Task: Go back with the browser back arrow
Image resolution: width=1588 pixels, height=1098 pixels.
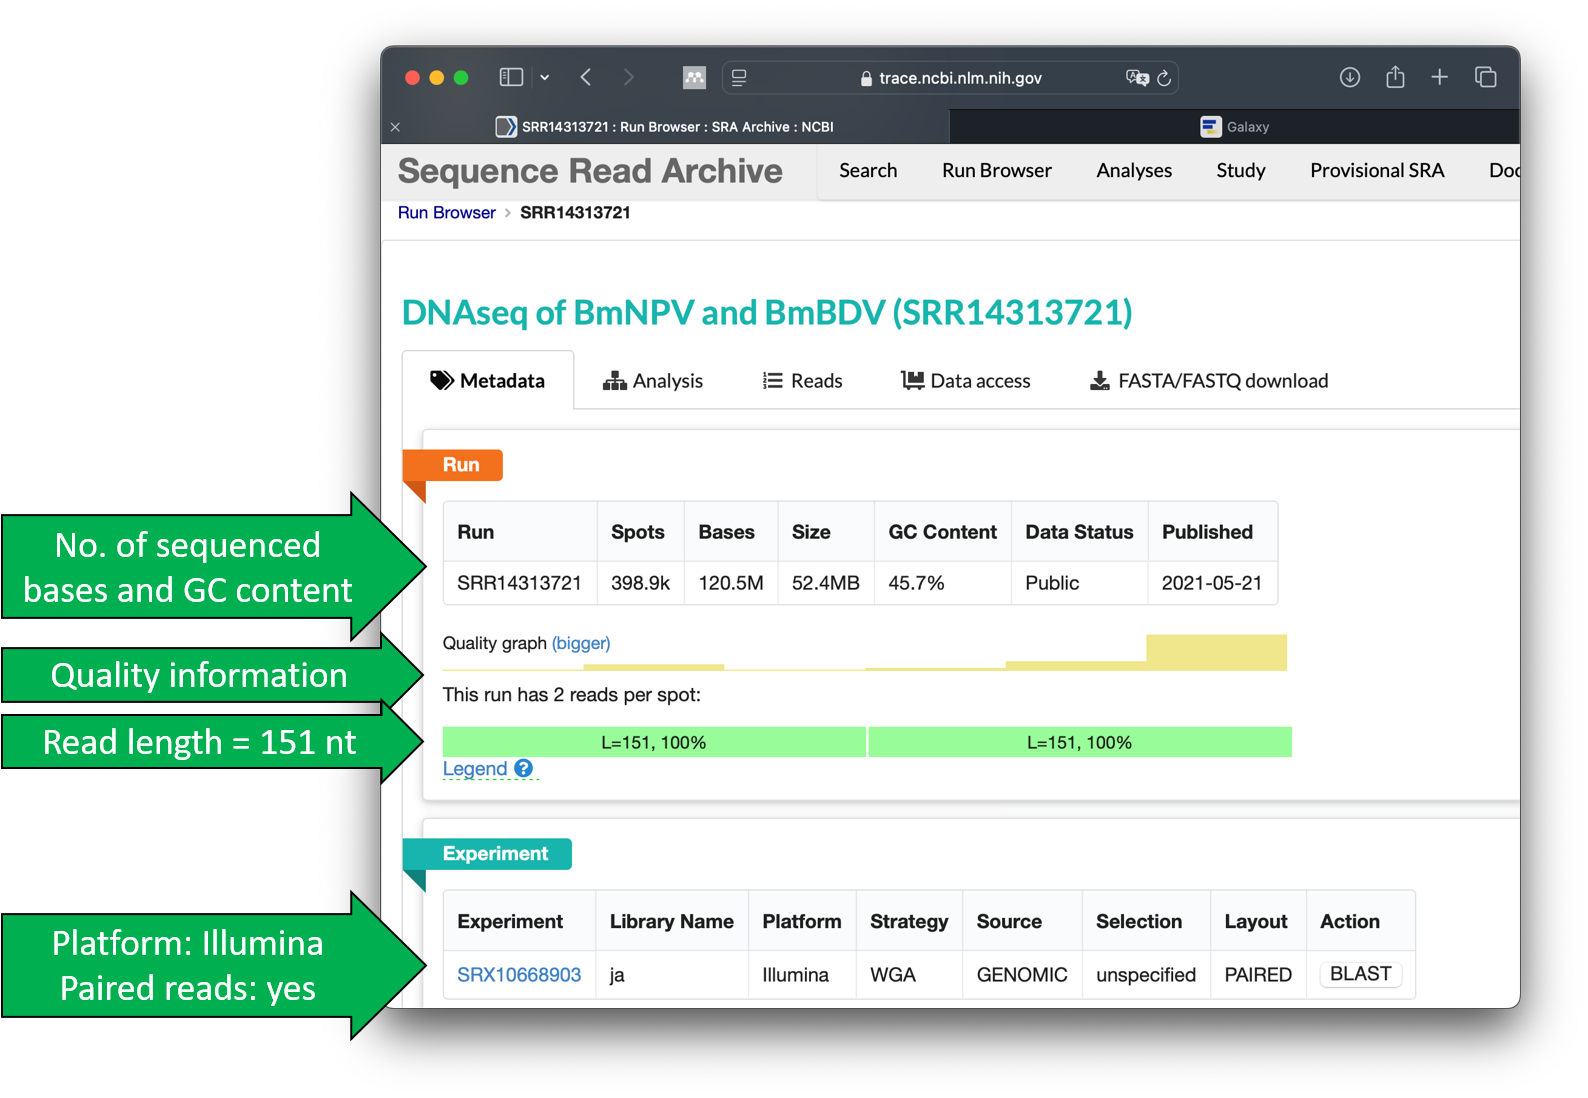Action: (x=586, y=77)
